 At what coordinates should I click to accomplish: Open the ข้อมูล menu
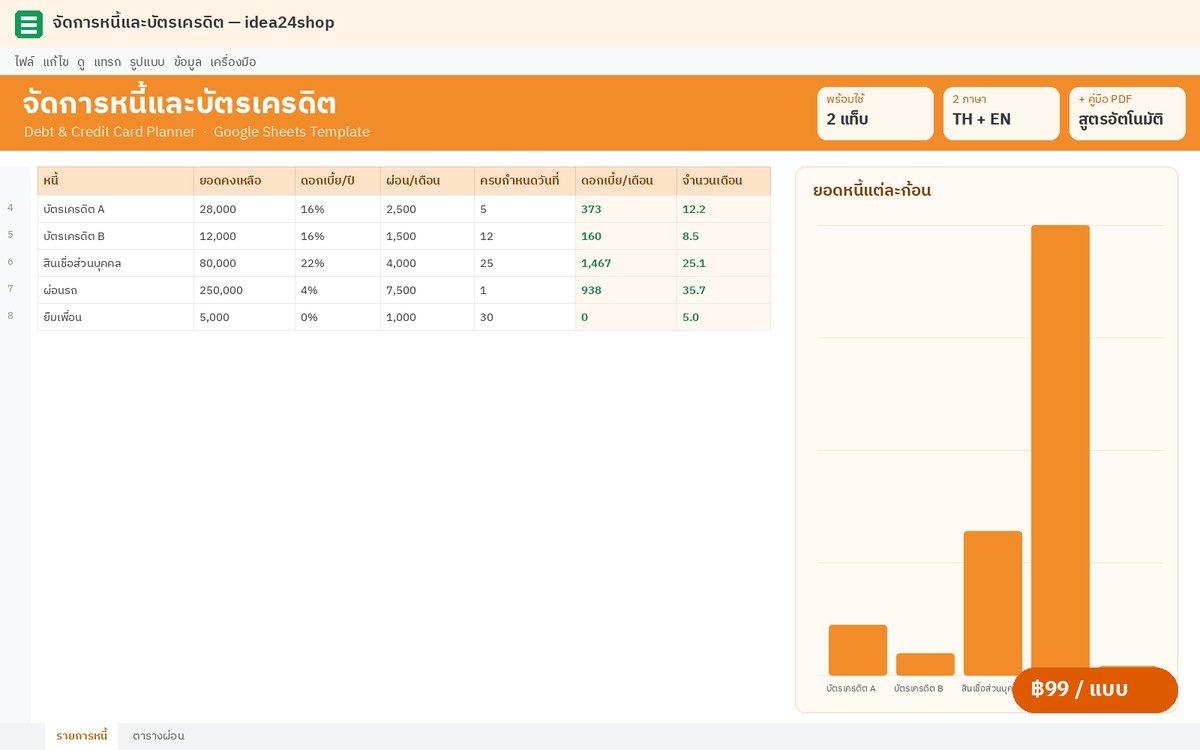pyautogui.click(x=187, y=62)
